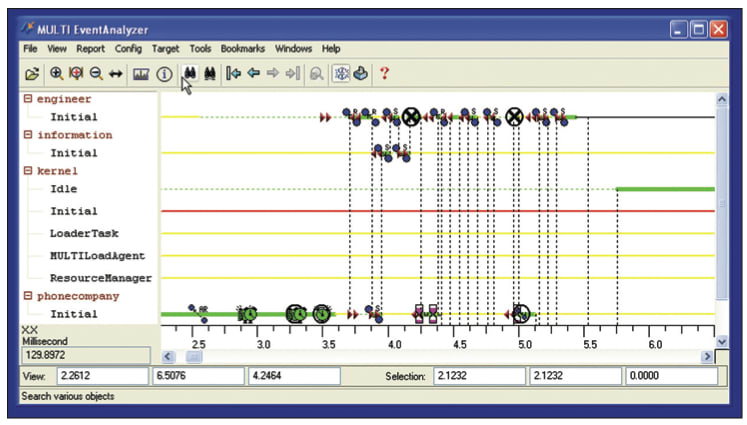Image resolution: width=747 pixels, height=425 pixels.
Task: Open the chart summary icon
Action: (x=141, y=74)
